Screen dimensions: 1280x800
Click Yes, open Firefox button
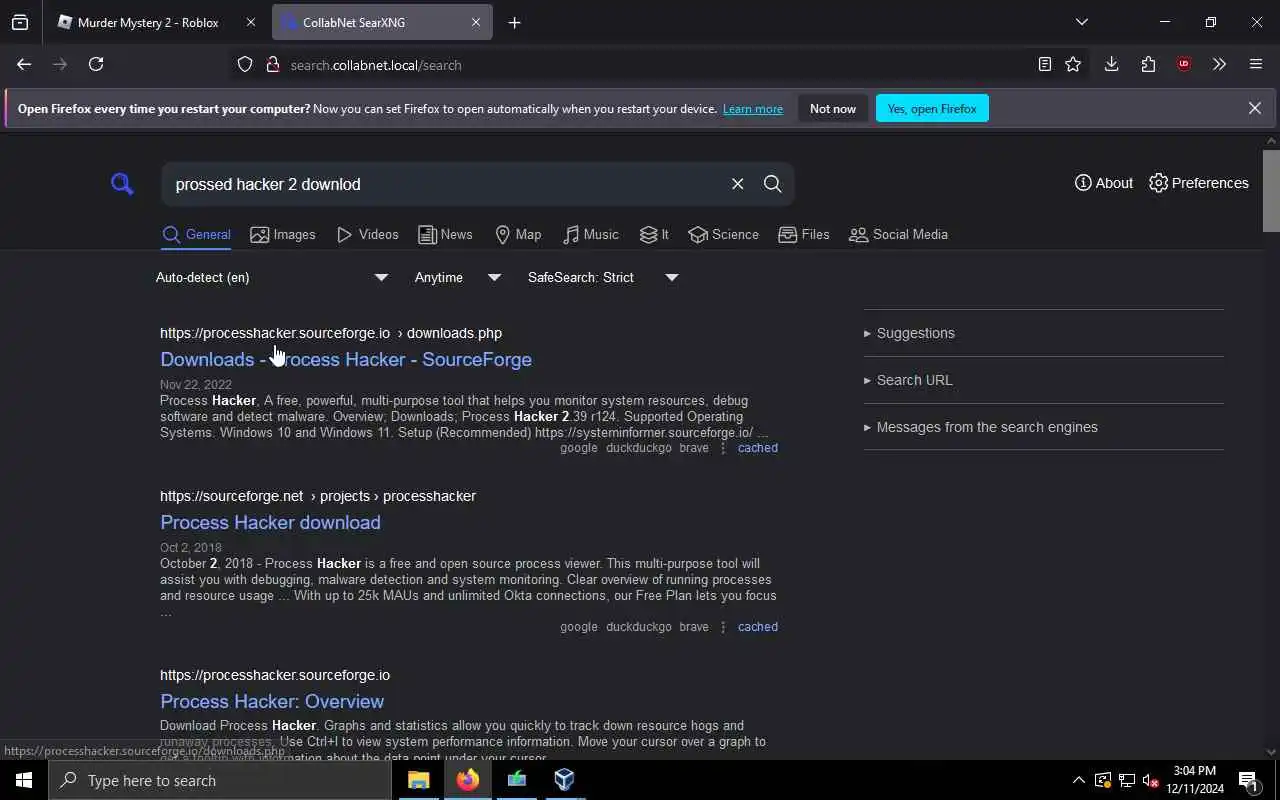pos(932,109)
